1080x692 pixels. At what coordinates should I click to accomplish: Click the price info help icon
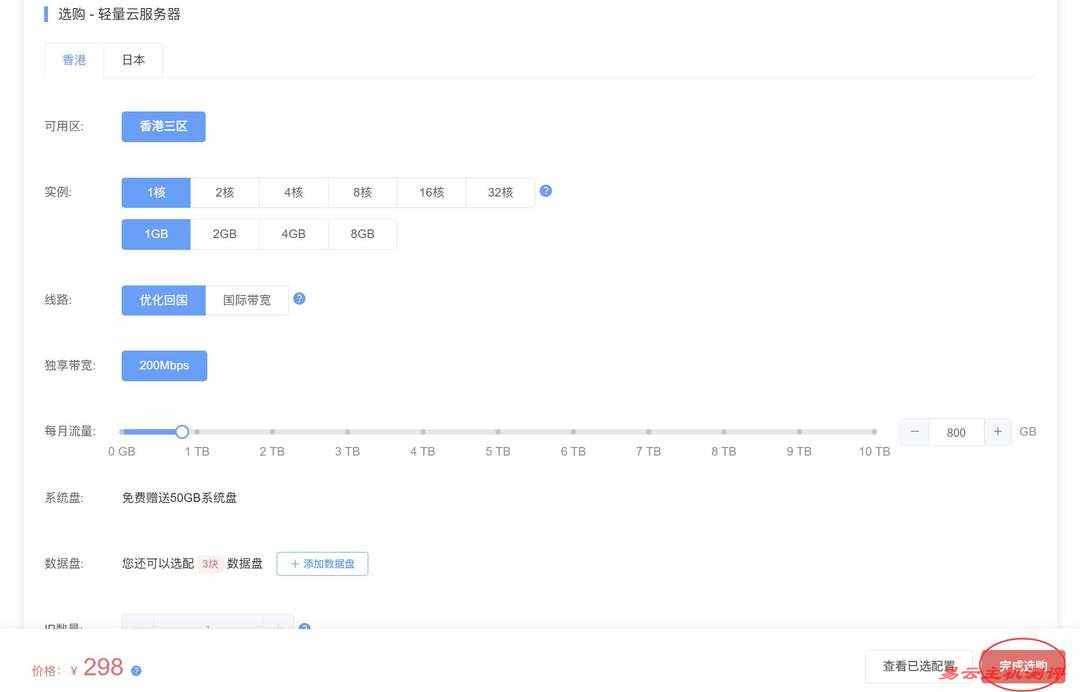point(136,671)
